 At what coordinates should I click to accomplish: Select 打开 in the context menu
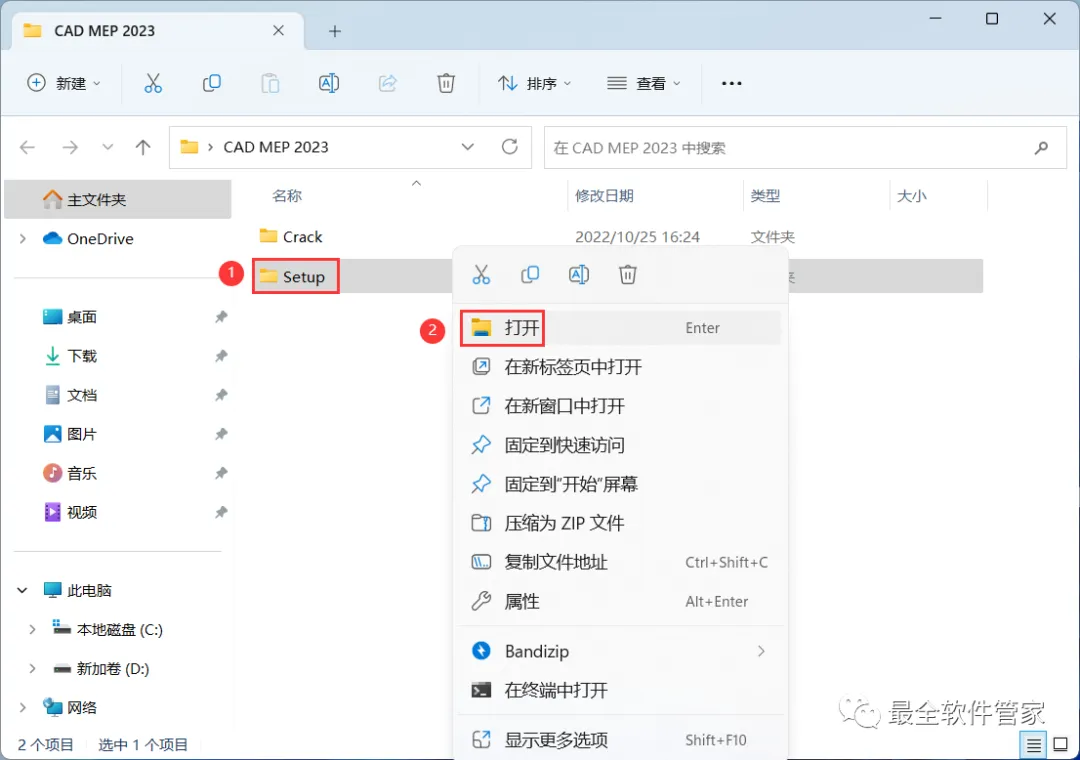(x=620, y=328)
